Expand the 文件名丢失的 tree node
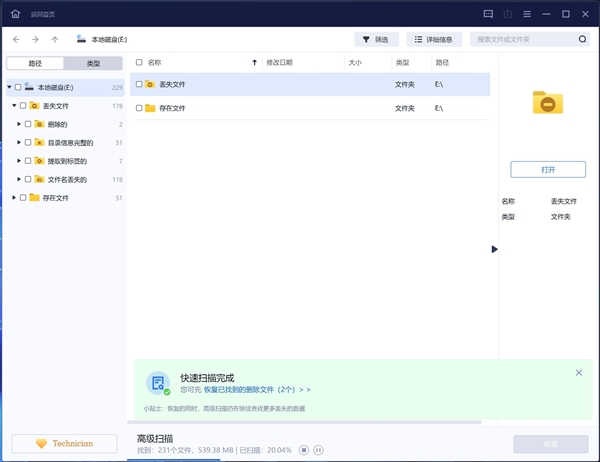Viewport: 600px width, 462px height. pyautogui.click(x=19, y=179)
